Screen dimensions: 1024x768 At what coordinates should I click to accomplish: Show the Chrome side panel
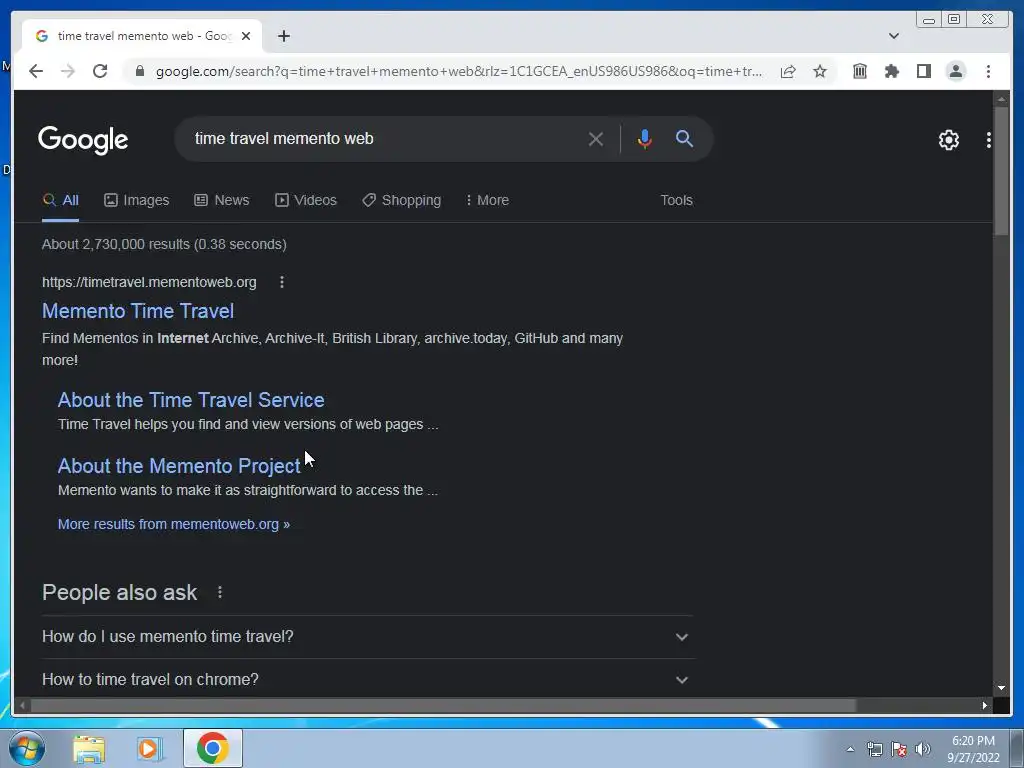[923, 71]
